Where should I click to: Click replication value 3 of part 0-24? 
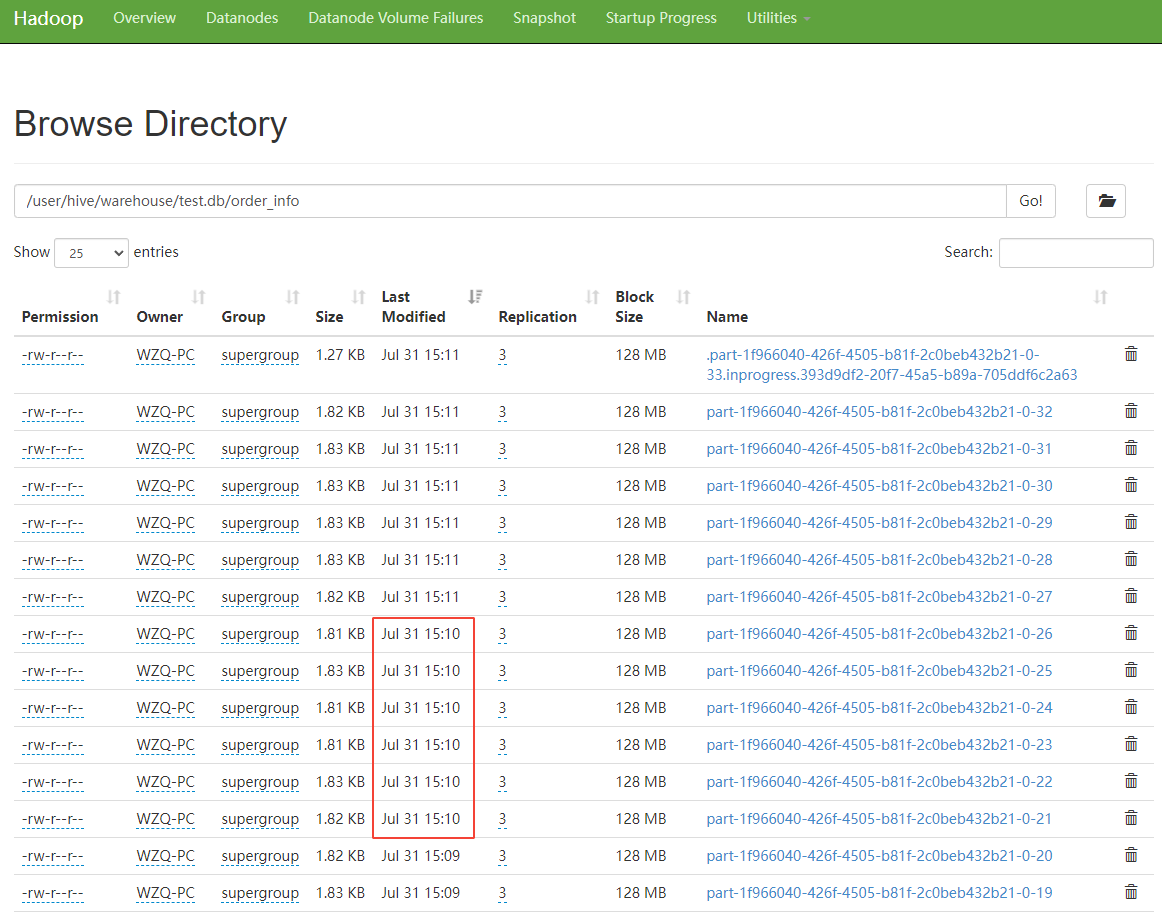pyautogui.click(x=502, y=708)
